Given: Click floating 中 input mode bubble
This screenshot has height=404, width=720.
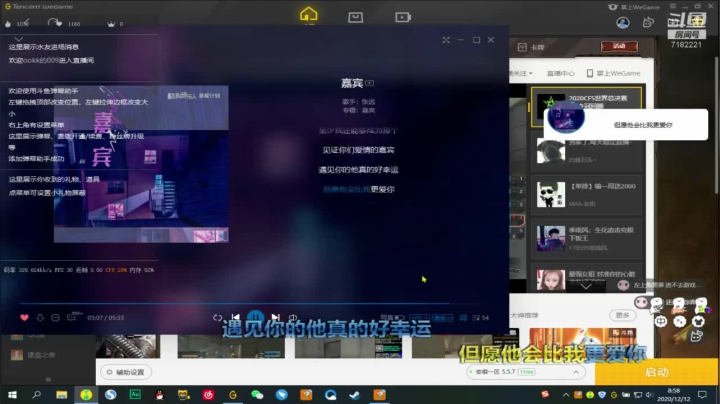Looking at the screenshot, I should point(661,321).
